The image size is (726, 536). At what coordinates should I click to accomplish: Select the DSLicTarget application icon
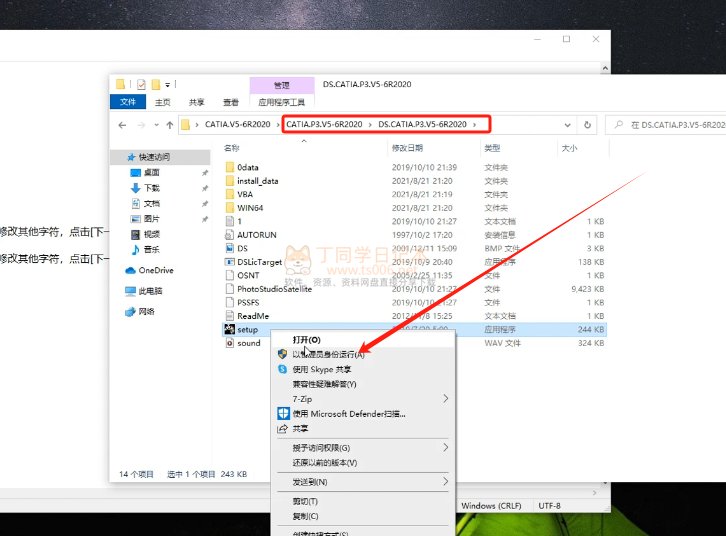coord(230,262)
